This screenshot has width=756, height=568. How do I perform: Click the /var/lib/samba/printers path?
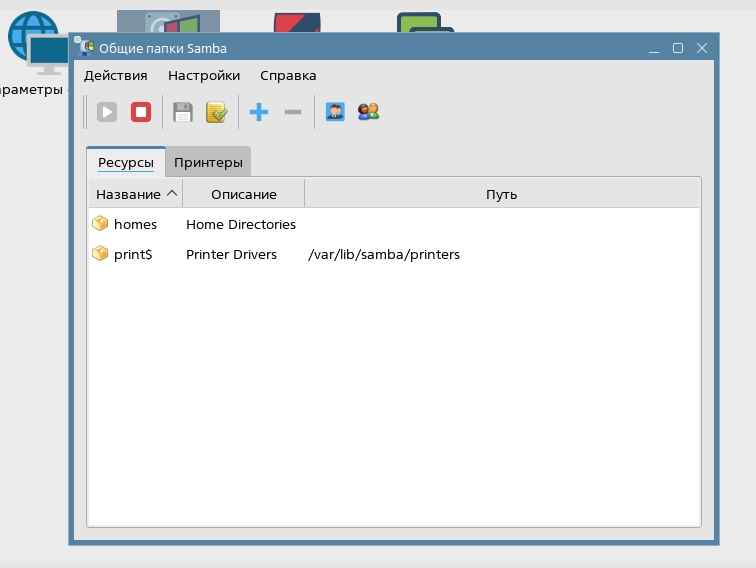[384, 255]
